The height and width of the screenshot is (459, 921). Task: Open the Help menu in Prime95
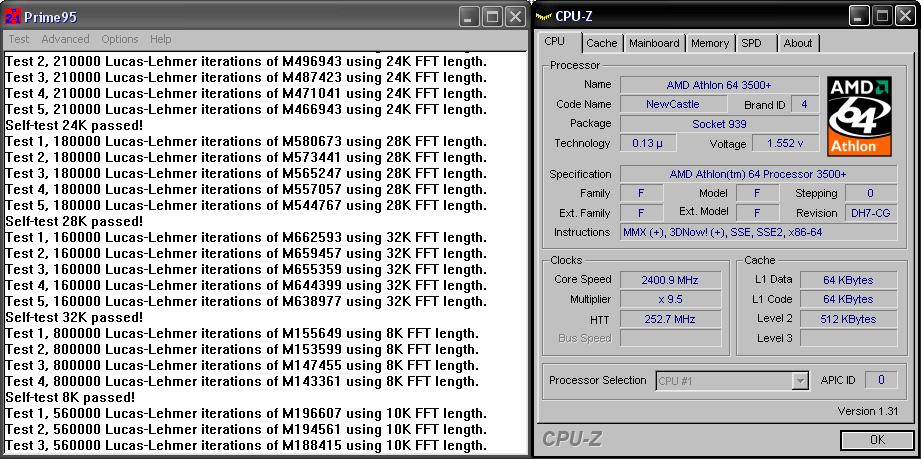[x=160, y=39]
